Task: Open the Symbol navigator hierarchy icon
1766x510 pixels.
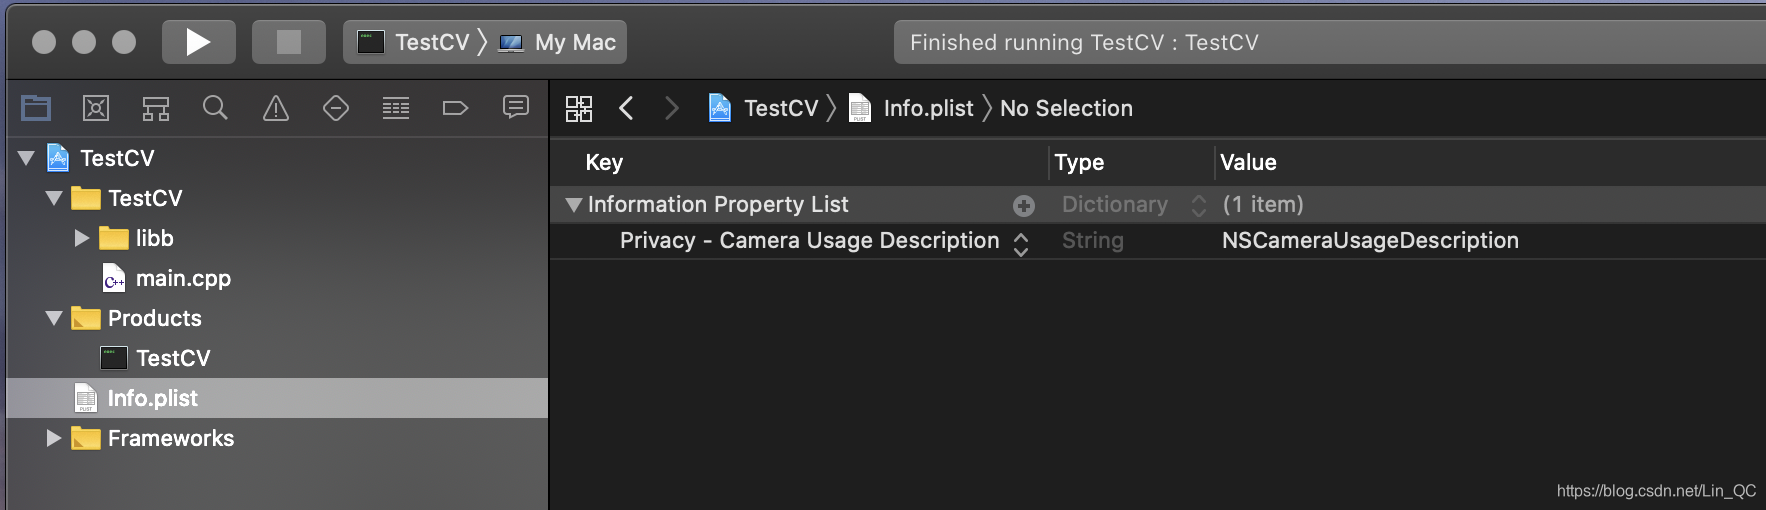Action: [156, 108]
